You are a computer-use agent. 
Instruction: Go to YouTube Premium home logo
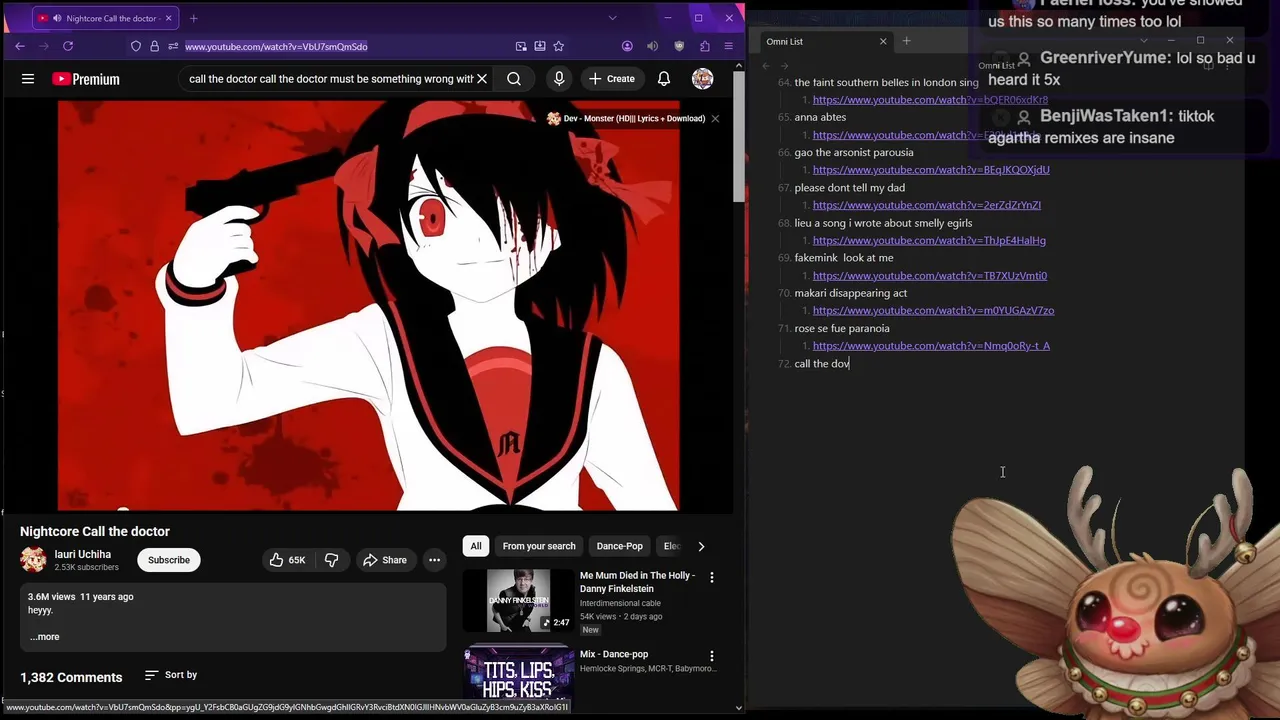click(86, 79)
